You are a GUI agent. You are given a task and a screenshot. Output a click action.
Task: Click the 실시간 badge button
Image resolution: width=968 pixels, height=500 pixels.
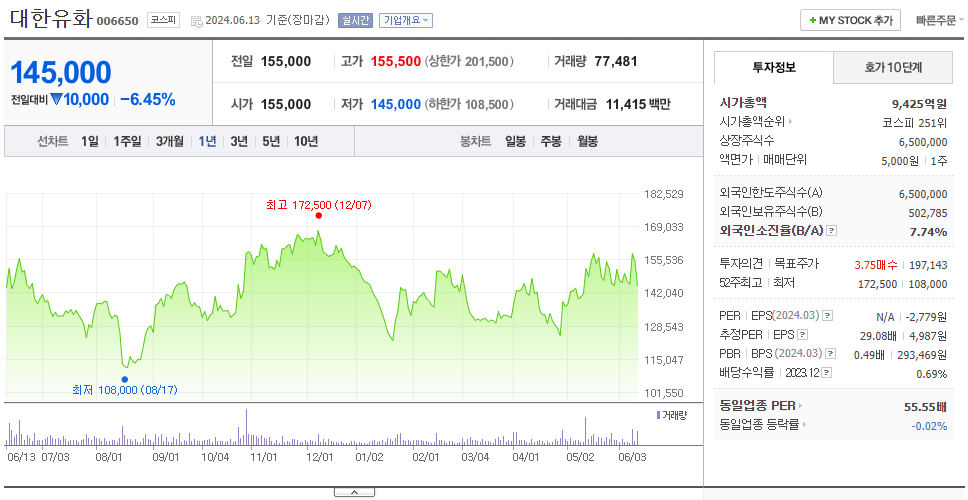tap(355, 20)
